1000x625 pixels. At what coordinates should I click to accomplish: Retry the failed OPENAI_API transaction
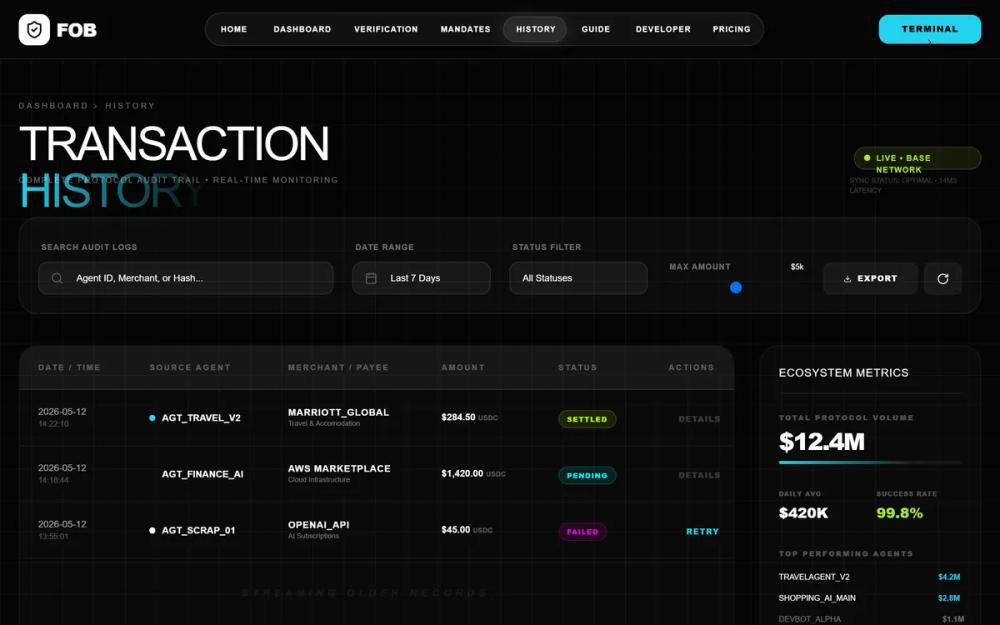point(702,531)
